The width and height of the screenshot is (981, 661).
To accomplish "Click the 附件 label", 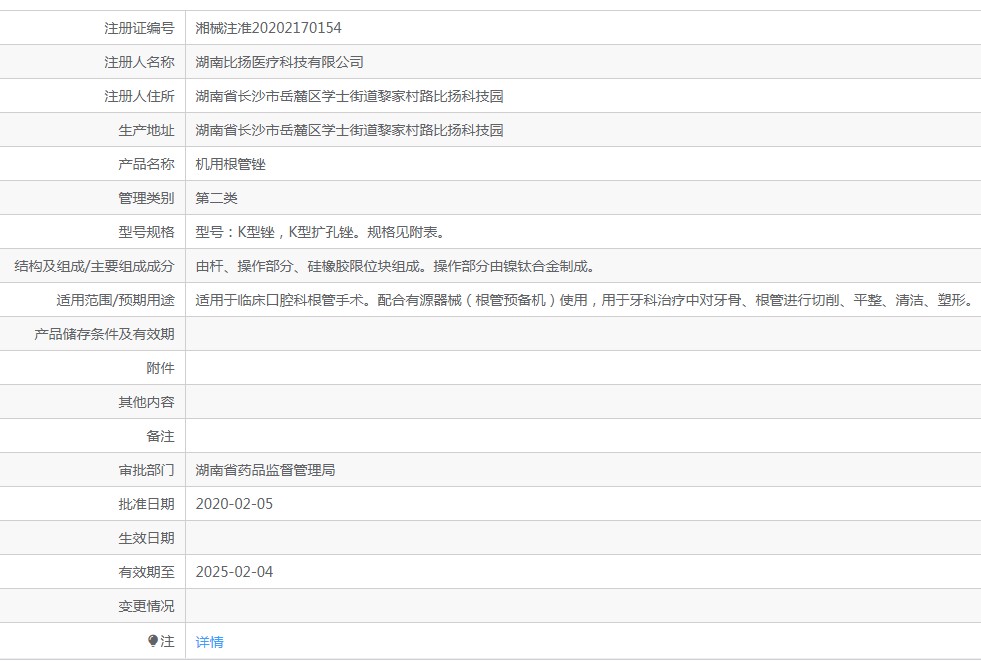I will point(160,368).
